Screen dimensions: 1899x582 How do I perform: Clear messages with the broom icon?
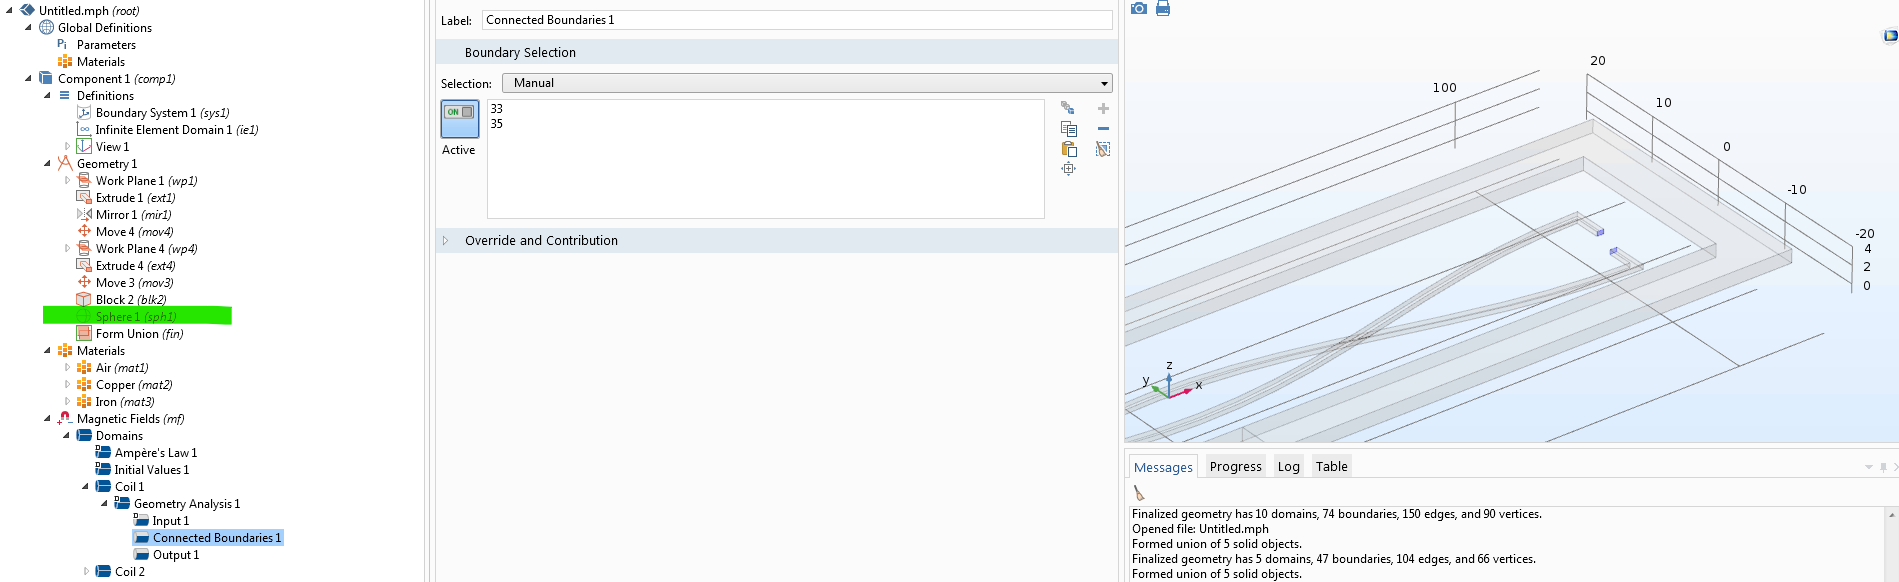pyautogui.click(x=1139, y=493)
